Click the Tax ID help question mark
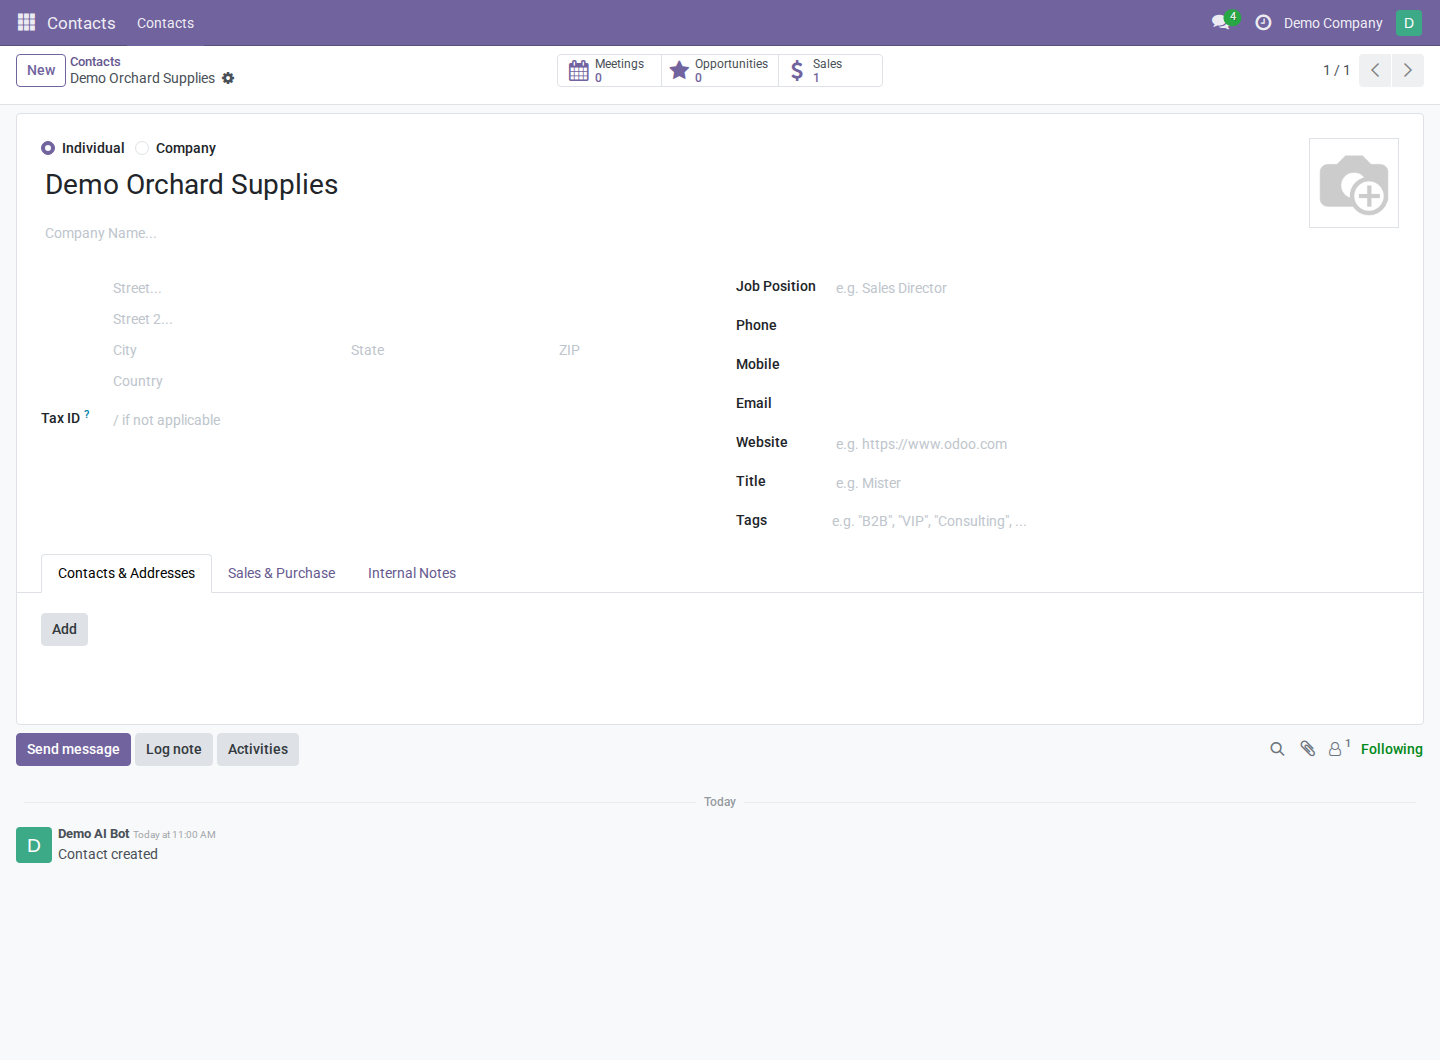Image resolution: width=1440 pixels, height=1060 pixels. [87, 414]
